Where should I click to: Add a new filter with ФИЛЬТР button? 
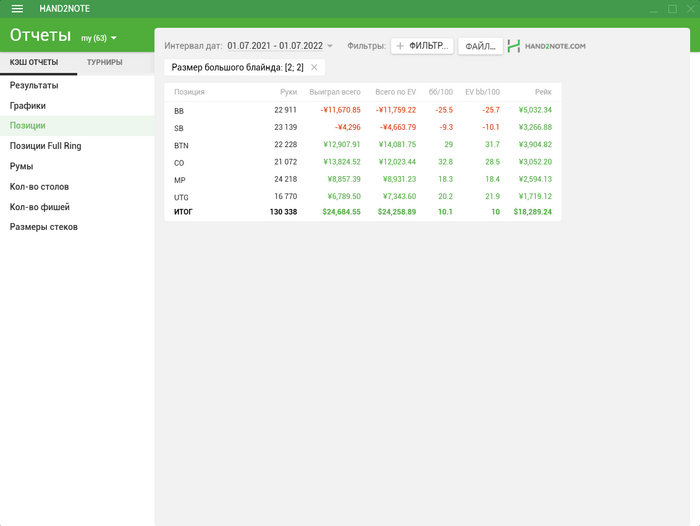[422, 46]
